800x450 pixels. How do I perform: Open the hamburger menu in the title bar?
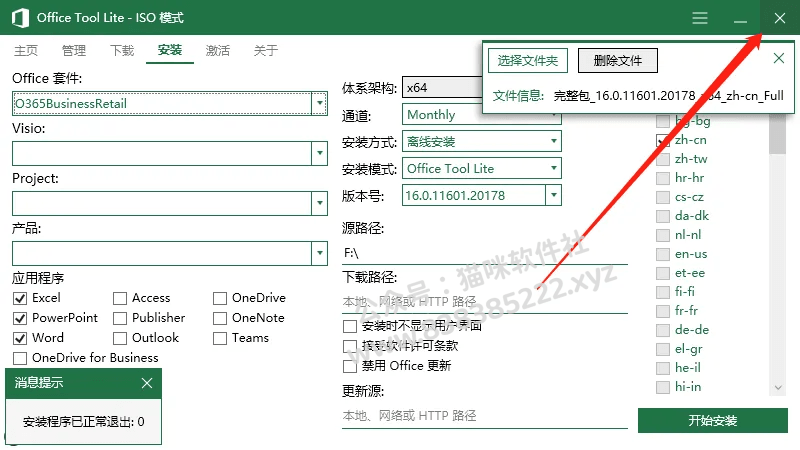699,18
